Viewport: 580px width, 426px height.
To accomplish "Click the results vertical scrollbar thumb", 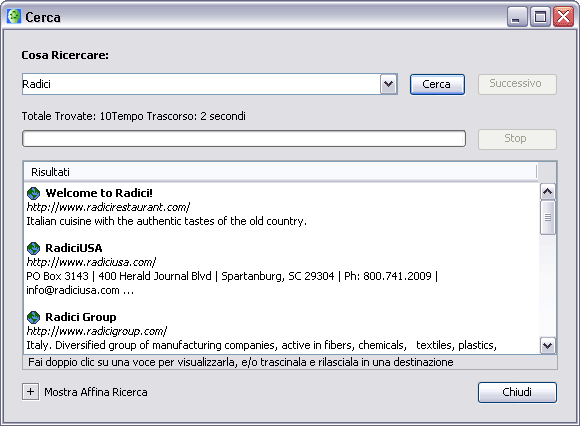I will (x=547, y=217).
